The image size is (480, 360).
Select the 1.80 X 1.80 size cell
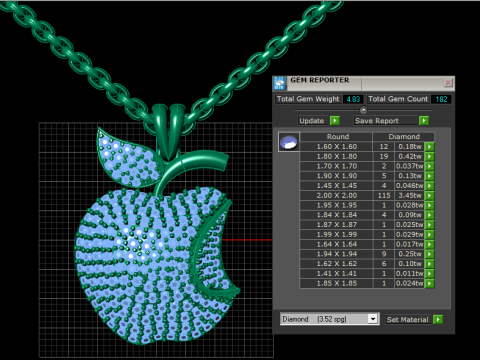[337, 156]
